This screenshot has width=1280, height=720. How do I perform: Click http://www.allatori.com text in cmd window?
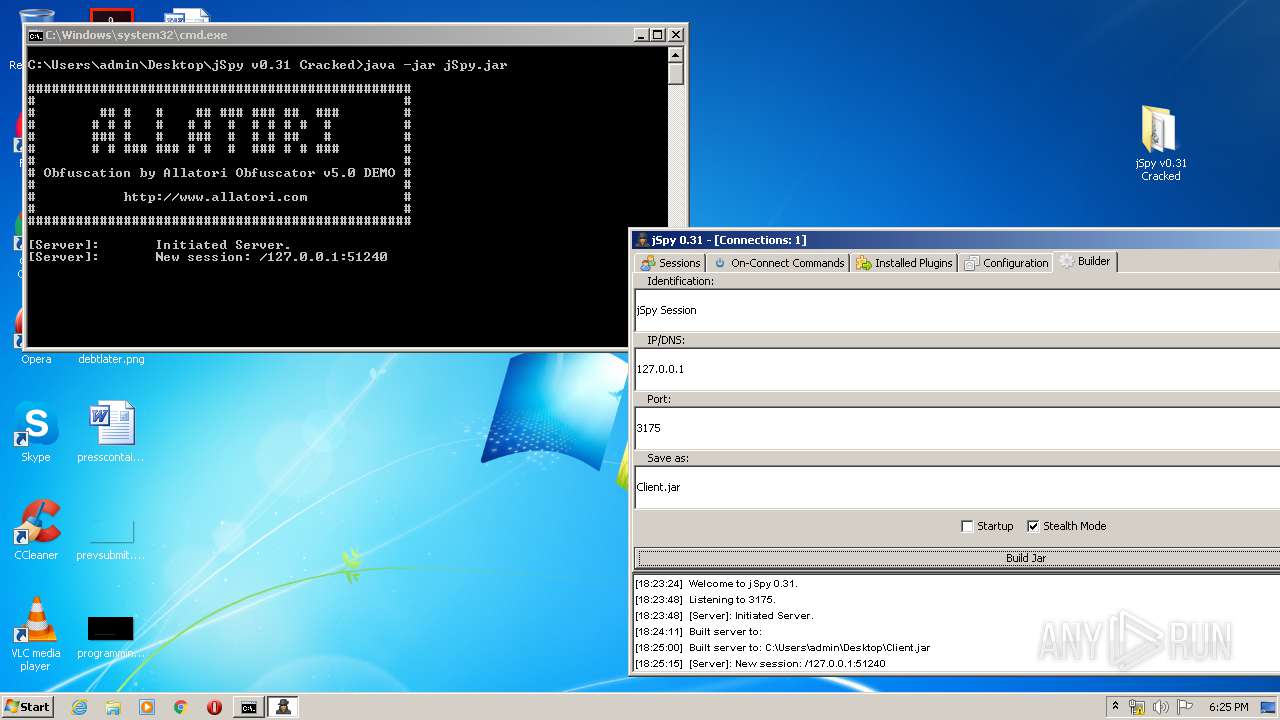(x=215, y=197)
